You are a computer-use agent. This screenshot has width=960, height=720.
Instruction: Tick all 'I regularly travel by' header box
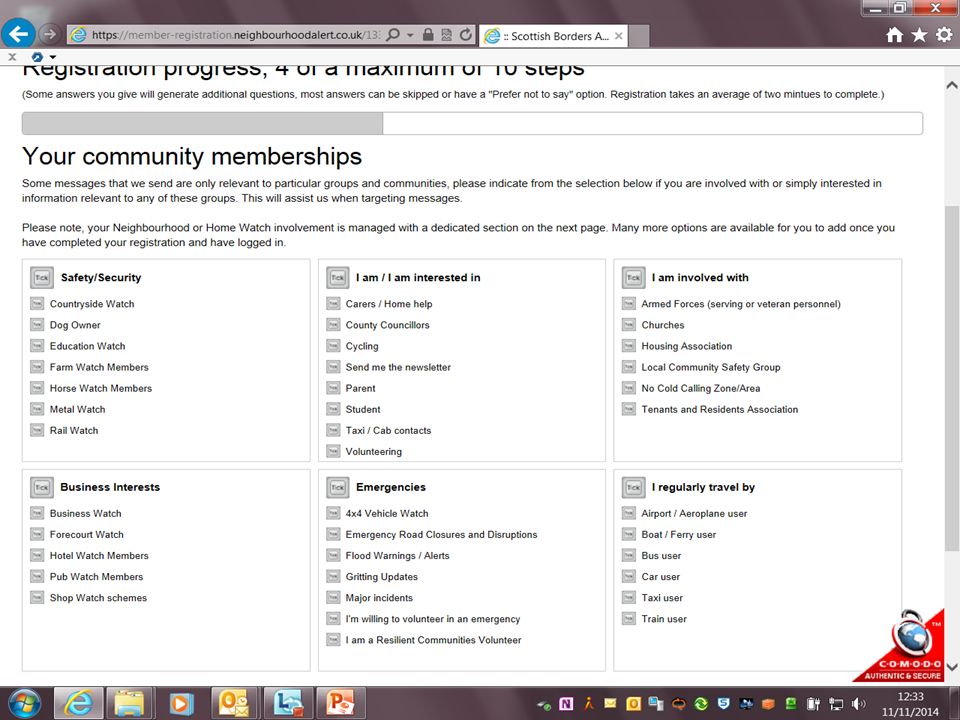[x=634, y=487]
